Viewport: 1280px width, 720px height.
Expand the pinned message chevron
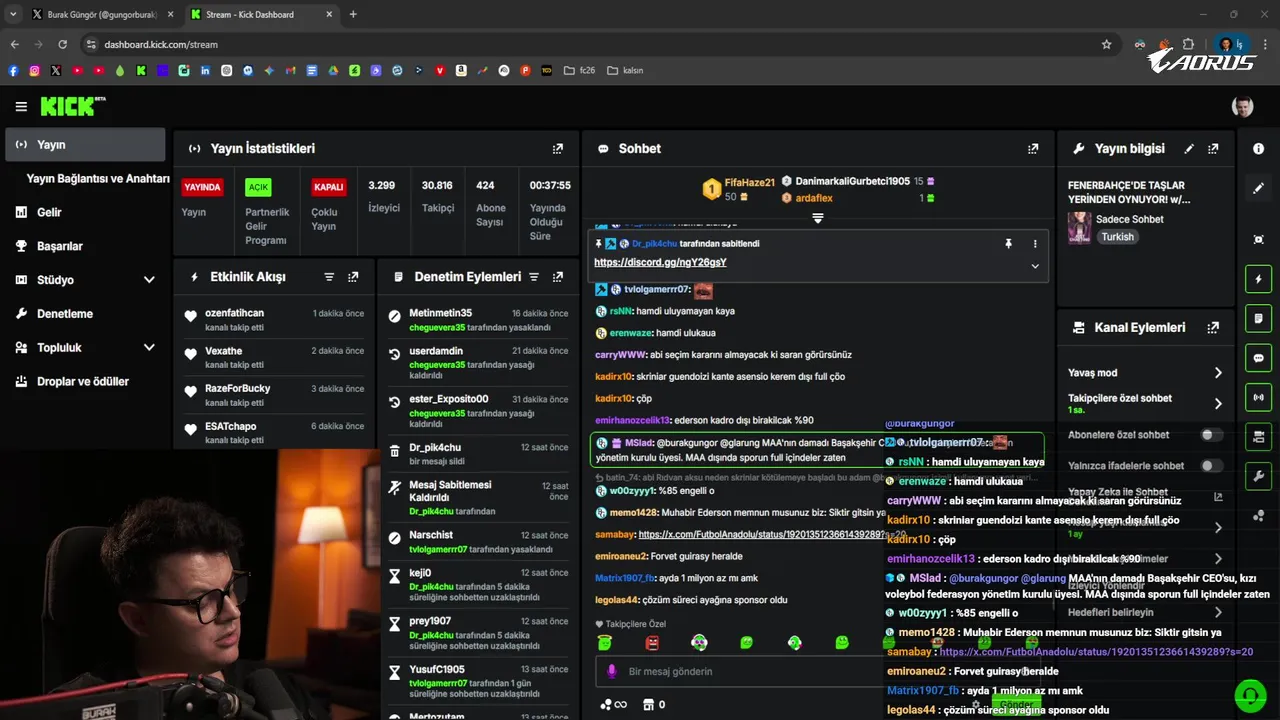tap(1035, 266)
